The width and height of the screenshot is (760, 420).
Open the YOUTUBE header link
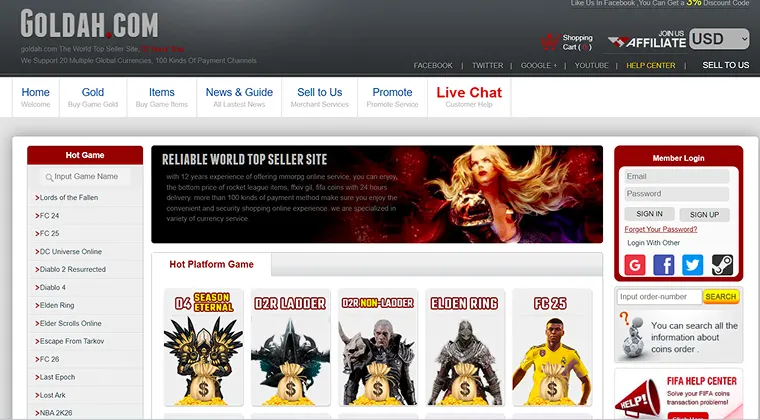(x=591, y=65)
